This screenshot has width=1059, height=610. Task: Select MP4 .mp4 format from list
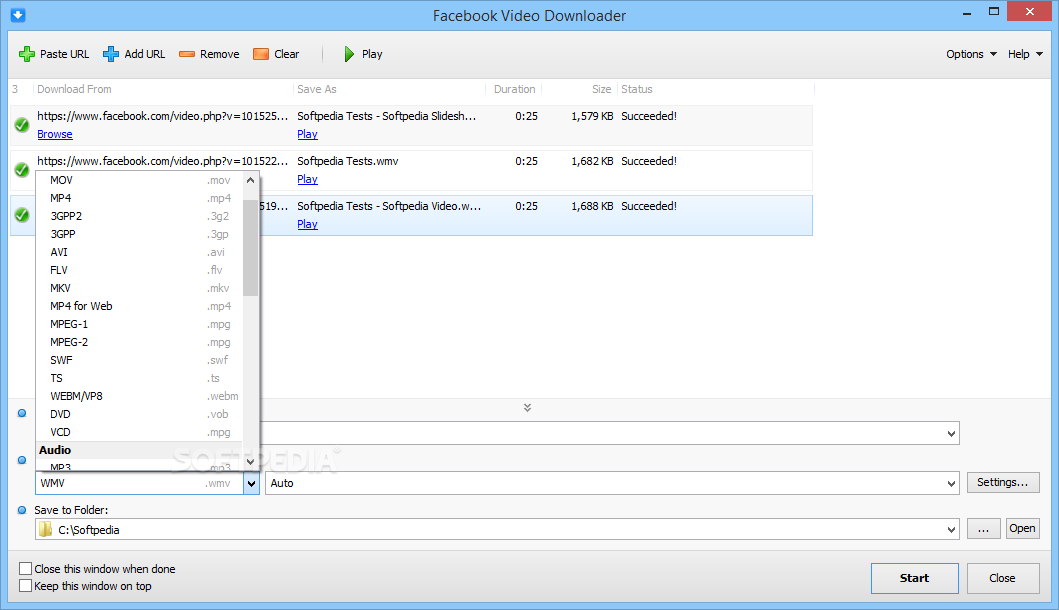click(x=140, y=198)
